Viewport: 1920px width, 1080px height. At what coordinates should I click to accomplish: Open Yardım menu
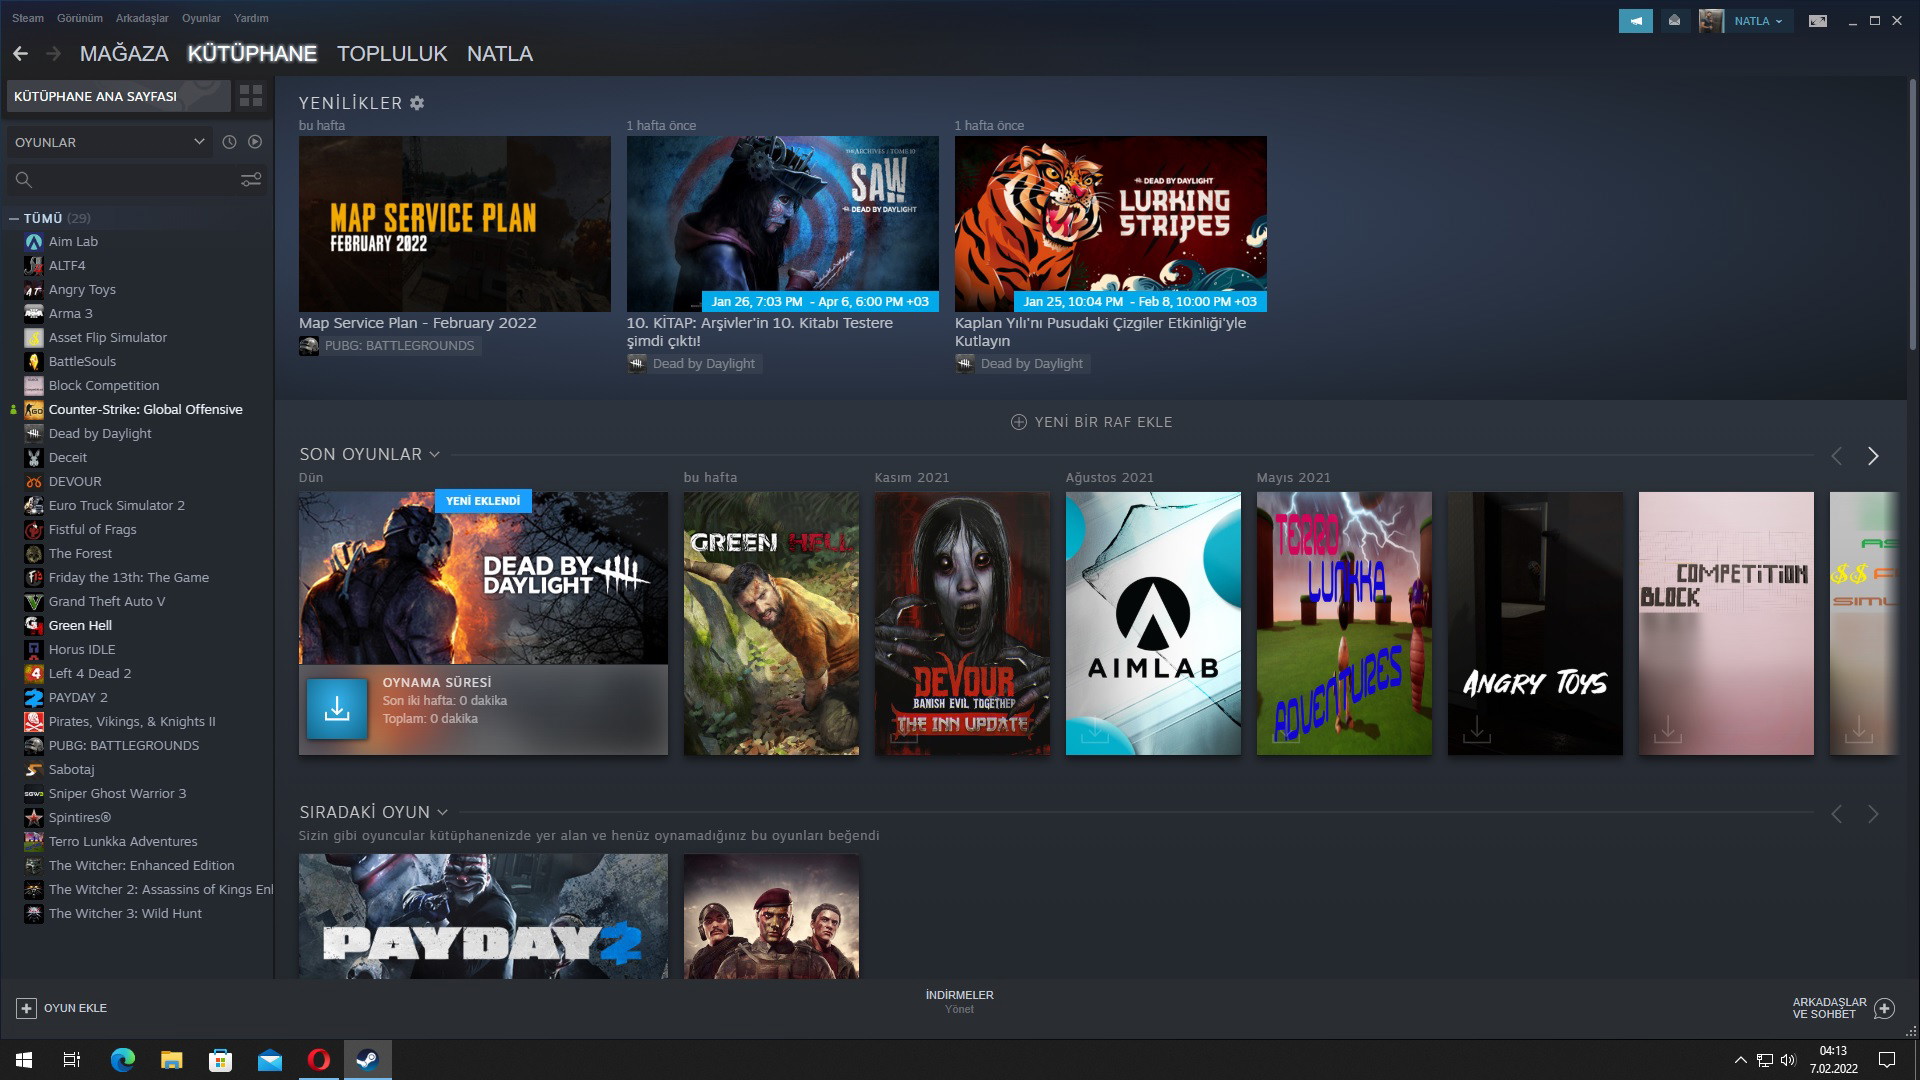coord(251,18)
